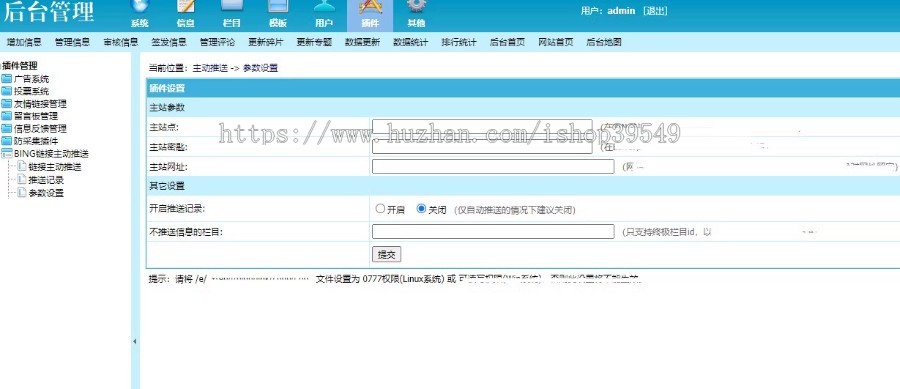Click the 广告系统 folder icon

click(6, 79)
